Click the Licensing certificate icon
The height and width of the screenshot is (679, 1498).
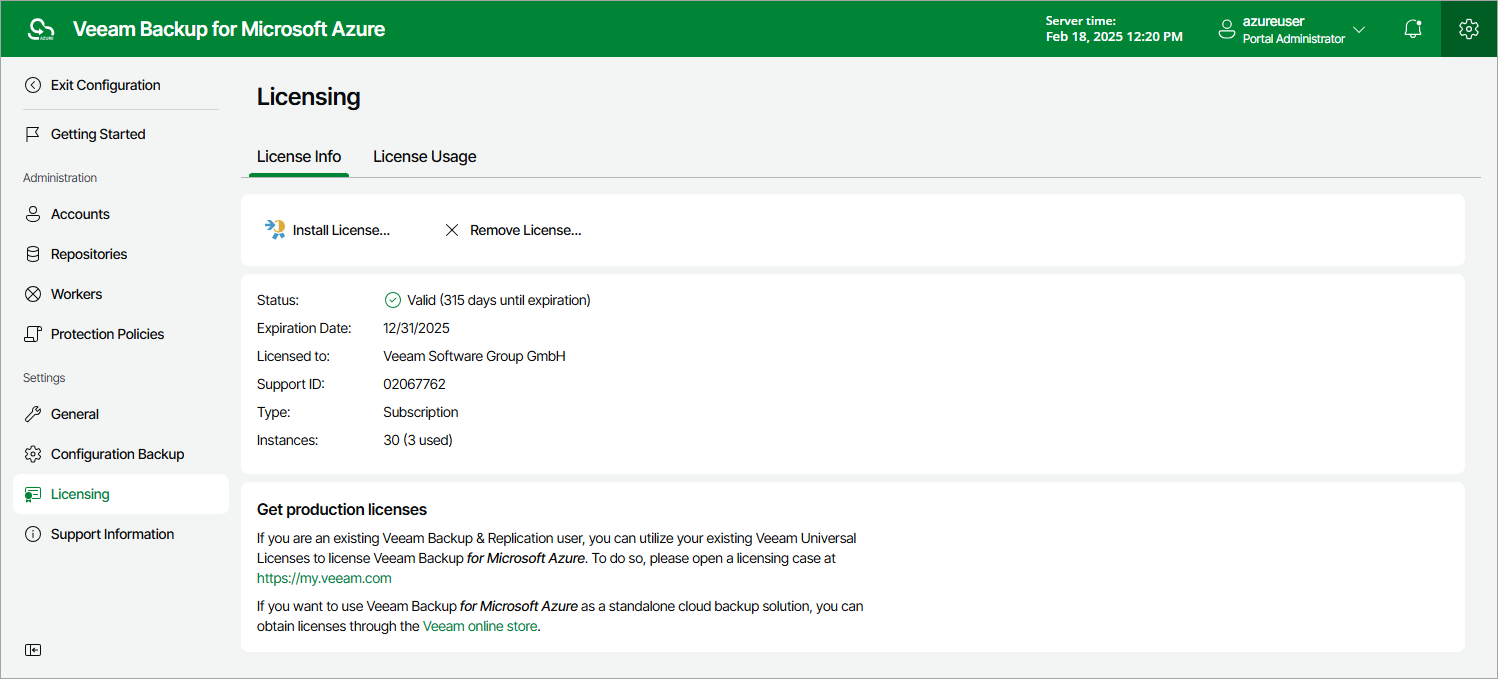pos(33,494)
